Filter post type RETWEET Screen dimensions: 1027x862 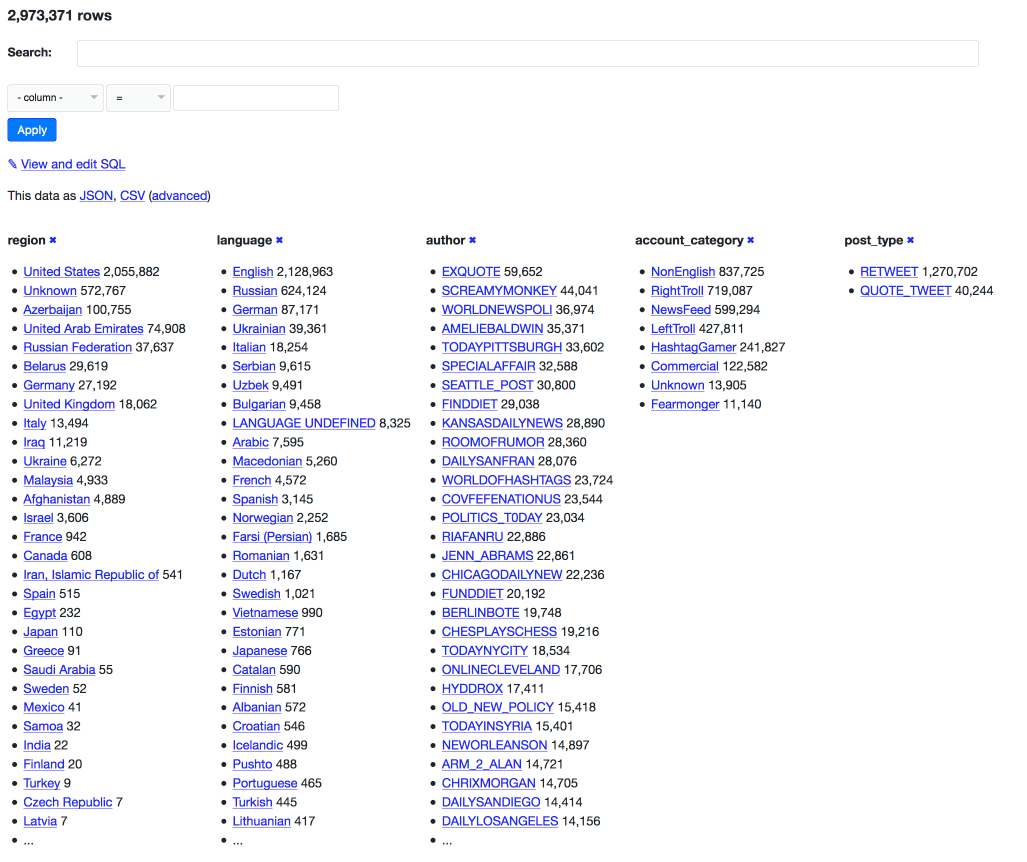click(889, 272)
